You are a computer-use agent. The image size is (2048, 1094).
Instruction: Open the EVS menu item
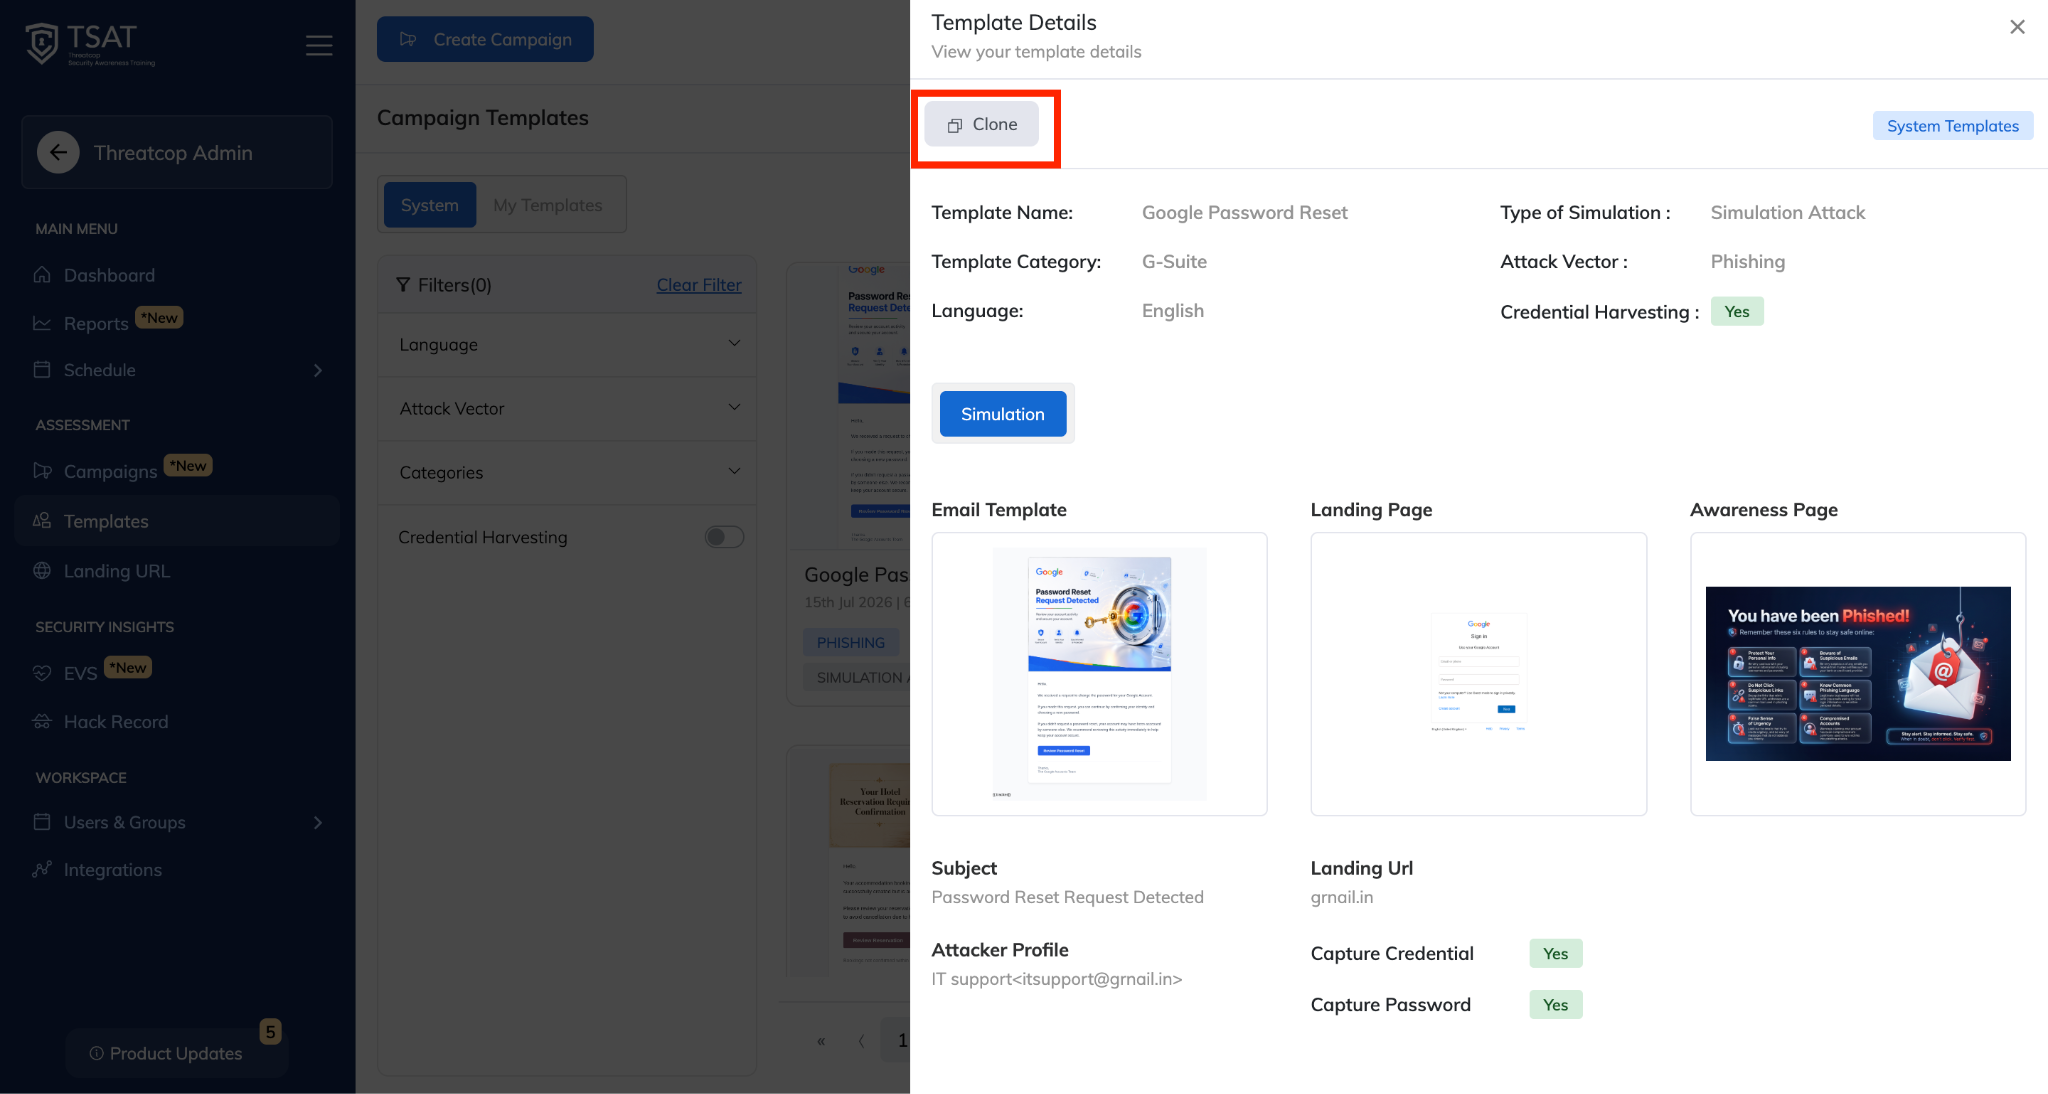(80, 673)
